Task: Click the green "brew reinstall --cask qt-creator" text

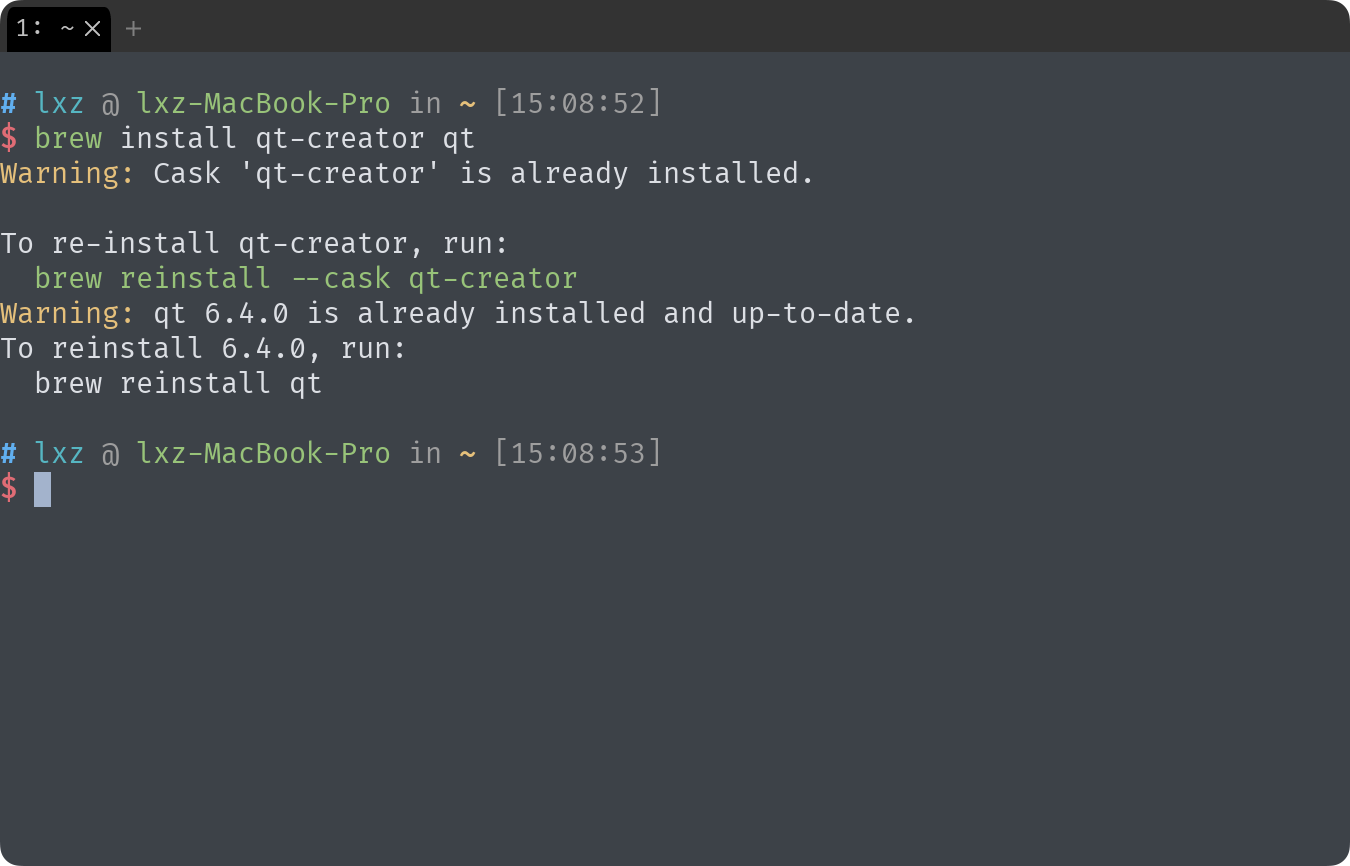Action: pos(305,278)
